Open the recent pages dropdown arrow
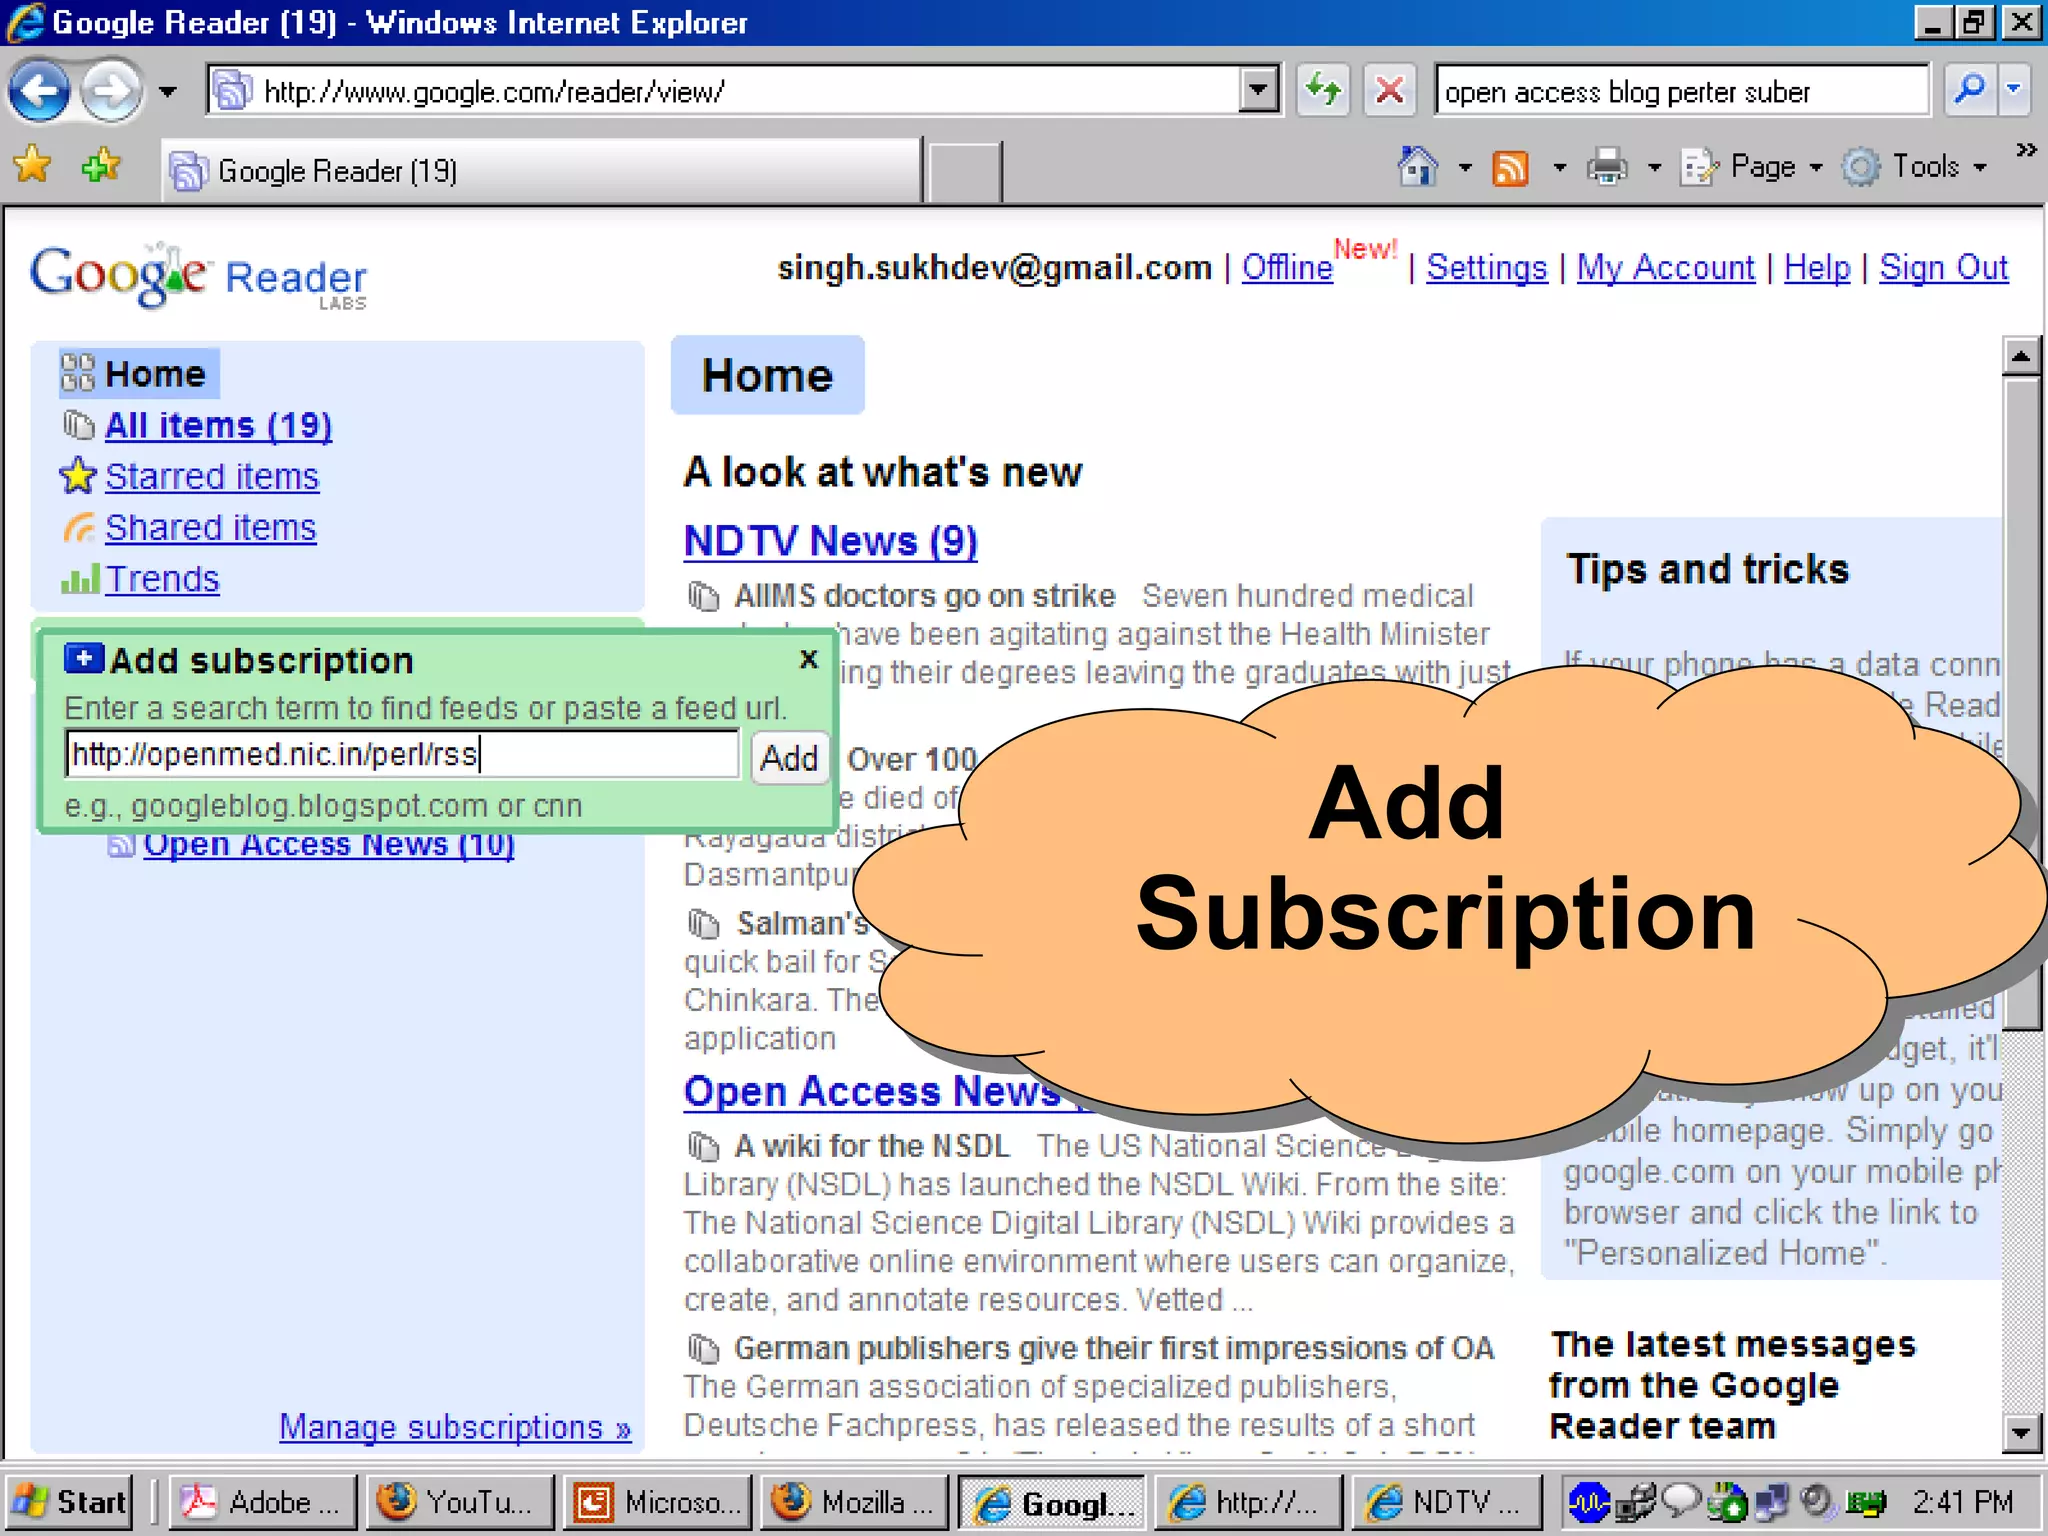Image resolution: width=2048 pixels, height=1536 pixels. tap(168, 92)
